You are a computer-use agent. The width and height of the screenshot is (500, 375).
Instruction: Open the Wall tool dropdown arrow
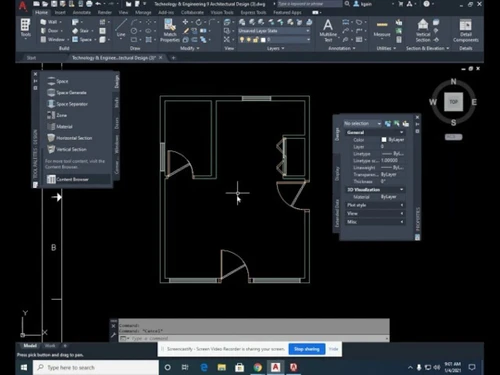pyautogui.click(x=60, y=22)
